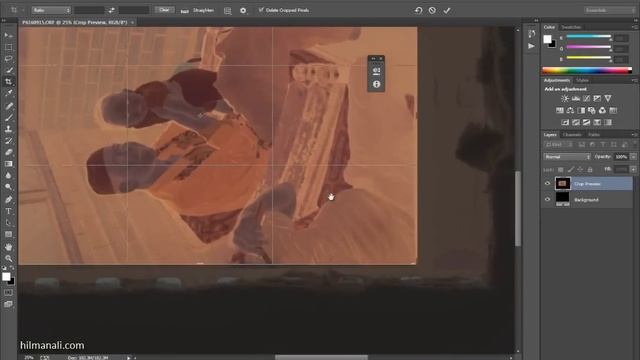640x360 pixels.
Task: Select the Crop tool in toolbar
Action: [x=8, y=82]
